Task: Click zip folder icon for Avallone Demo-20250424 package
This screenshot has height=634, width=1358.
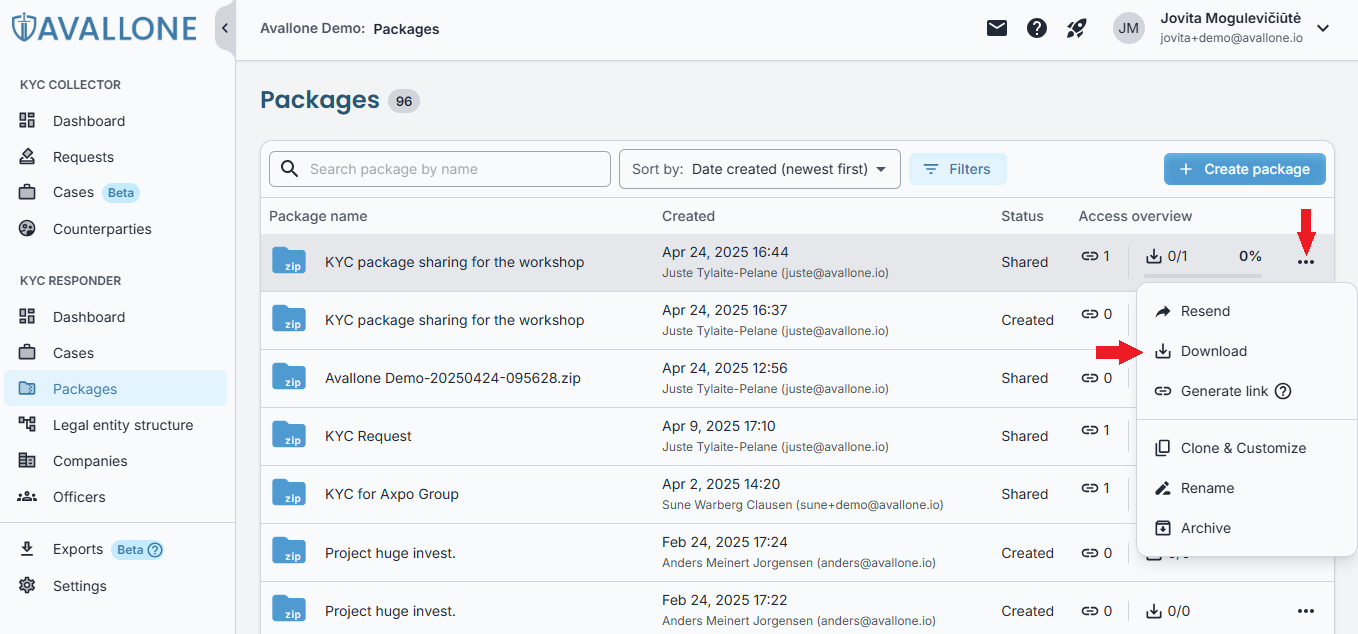Action: [x=289, y=377]
